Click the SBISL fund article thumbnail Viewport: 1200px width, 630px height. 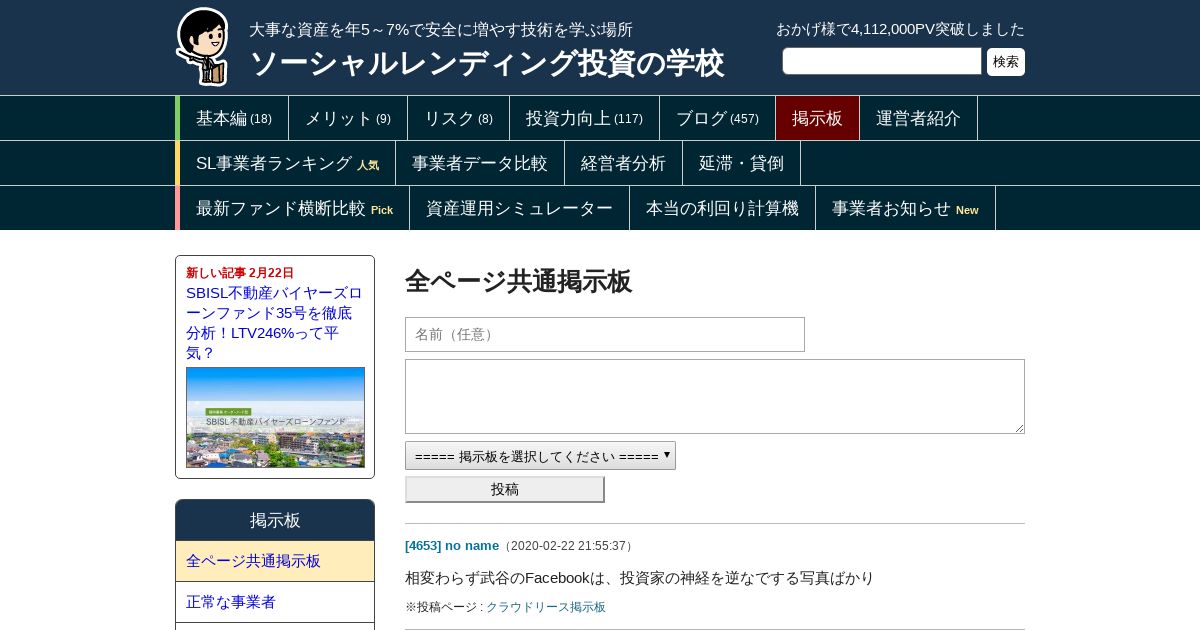[x=275, y=417]
